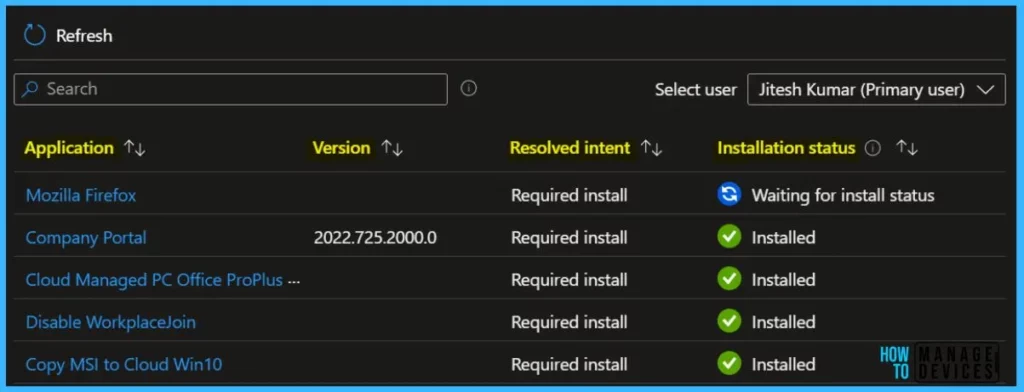Sort by Installation status arrows icon
The height and width of the screenshot is (392, 1024).
pos(906,148)
